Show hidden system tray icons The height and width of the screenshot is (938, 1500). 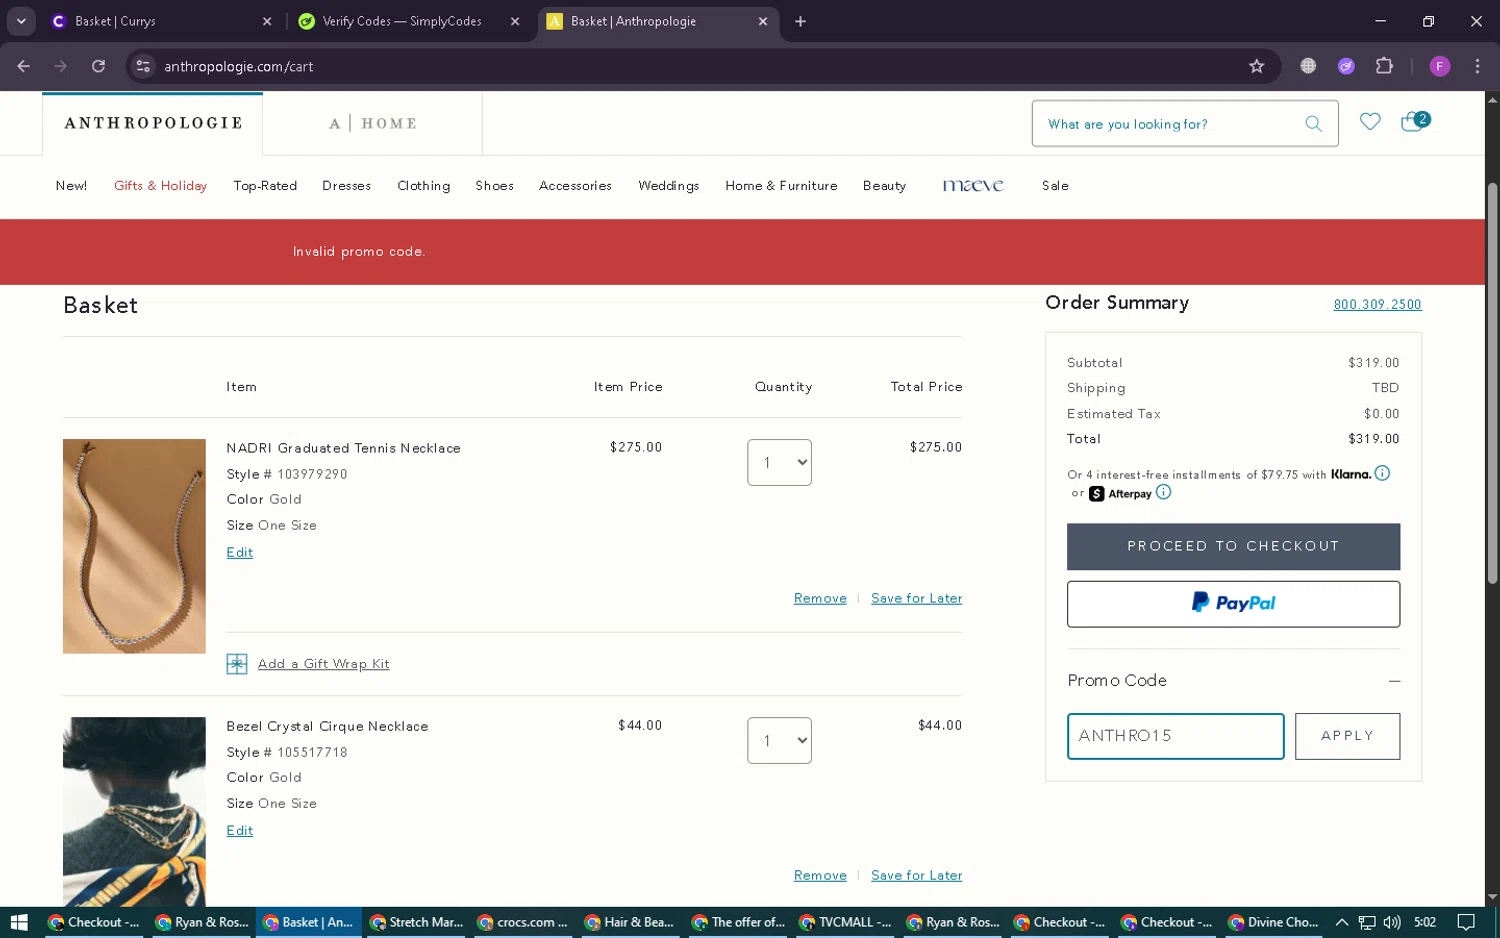1342,922
